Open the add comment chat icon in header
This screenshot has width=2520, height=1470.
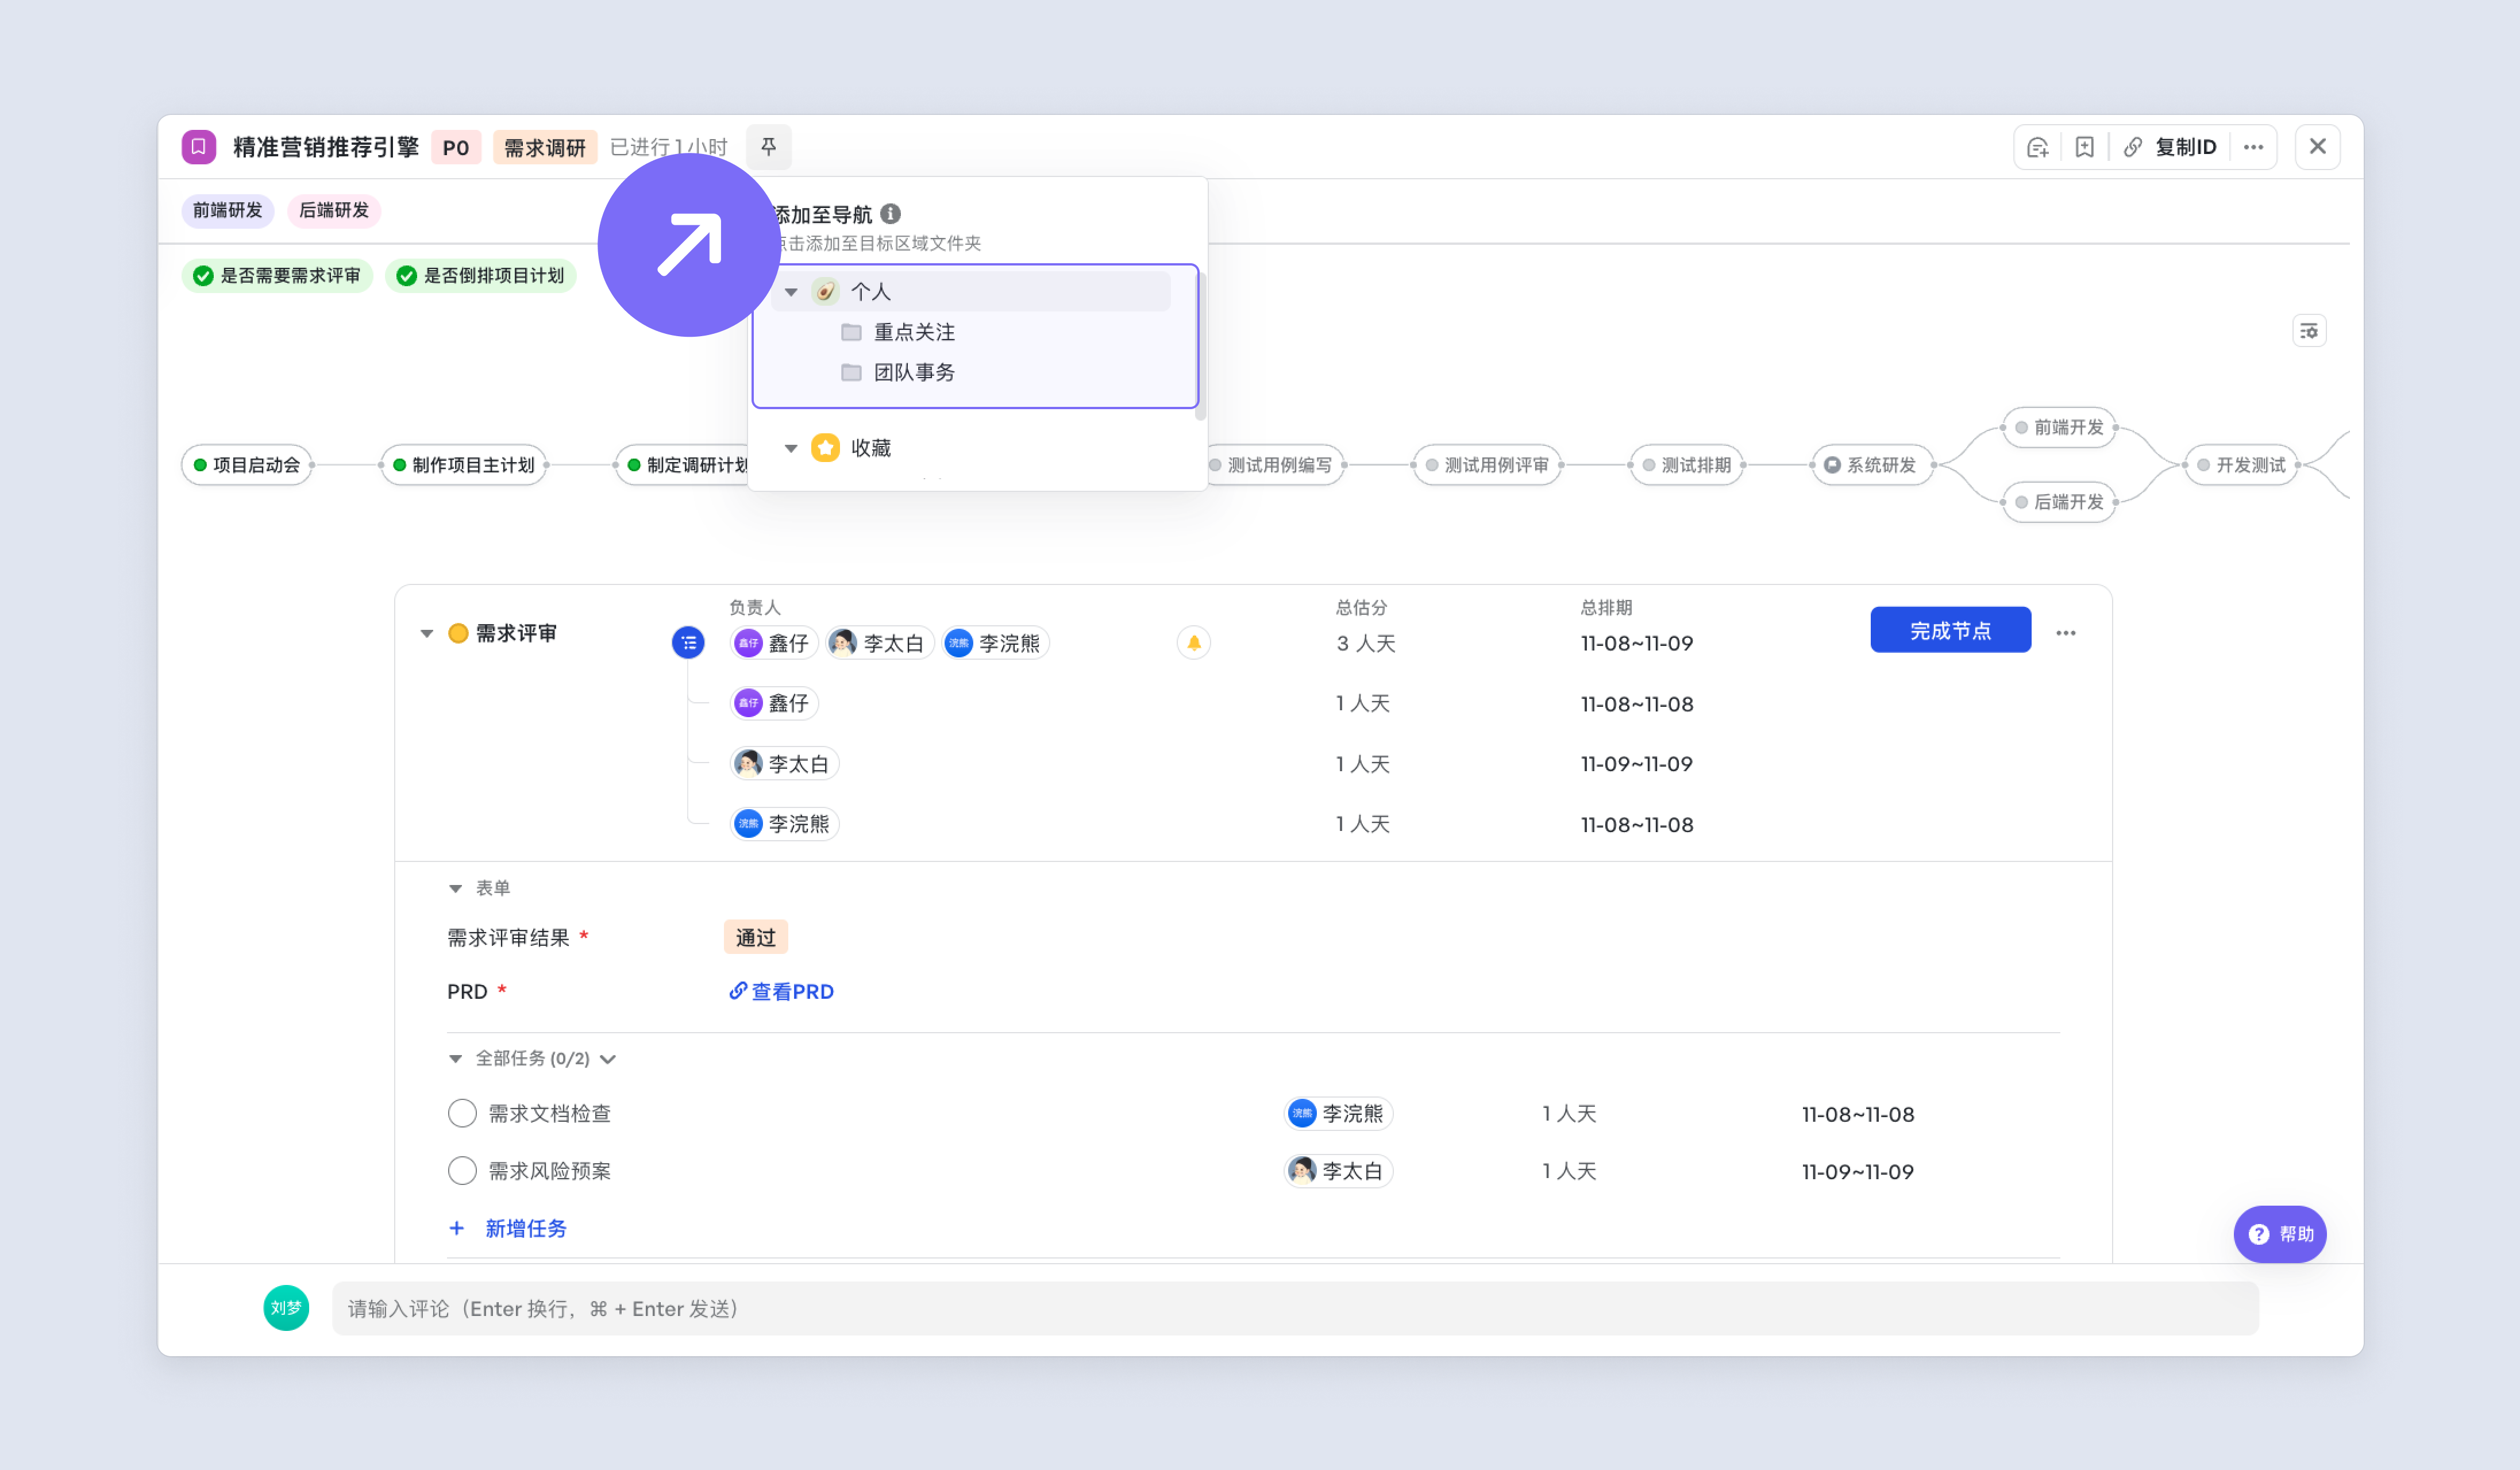(x=2037, y=147)
